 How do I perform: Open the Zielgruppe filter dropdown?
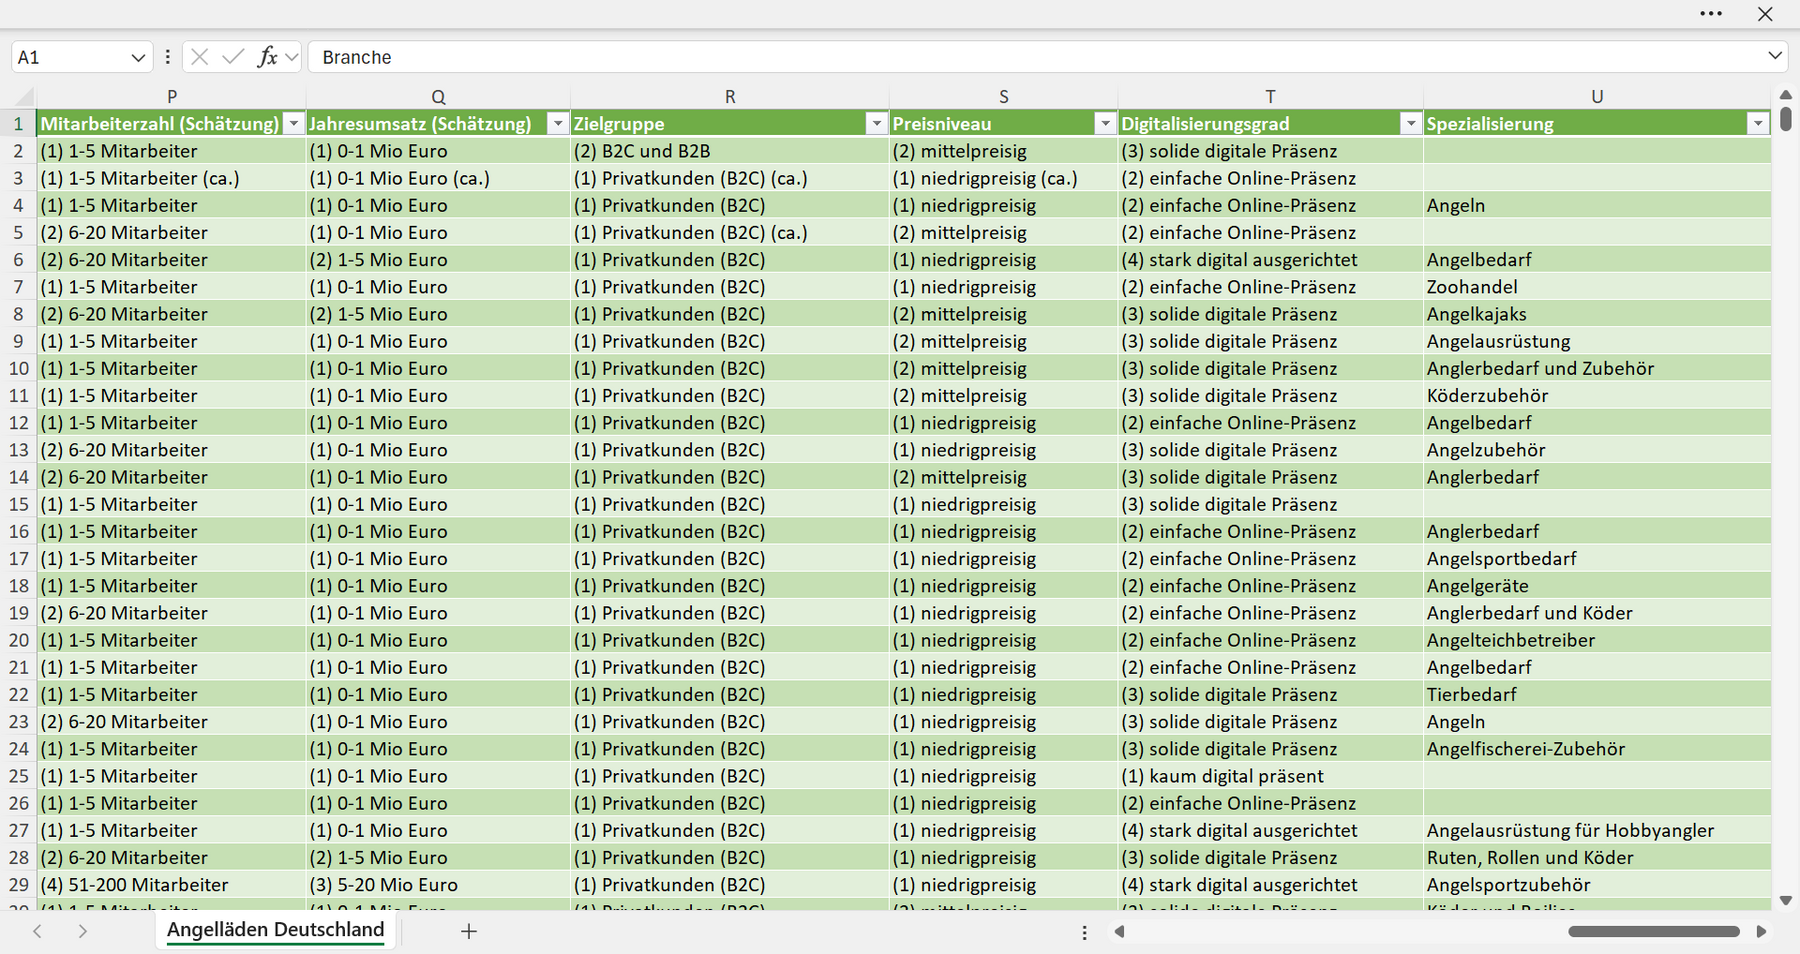click(877, 124)
